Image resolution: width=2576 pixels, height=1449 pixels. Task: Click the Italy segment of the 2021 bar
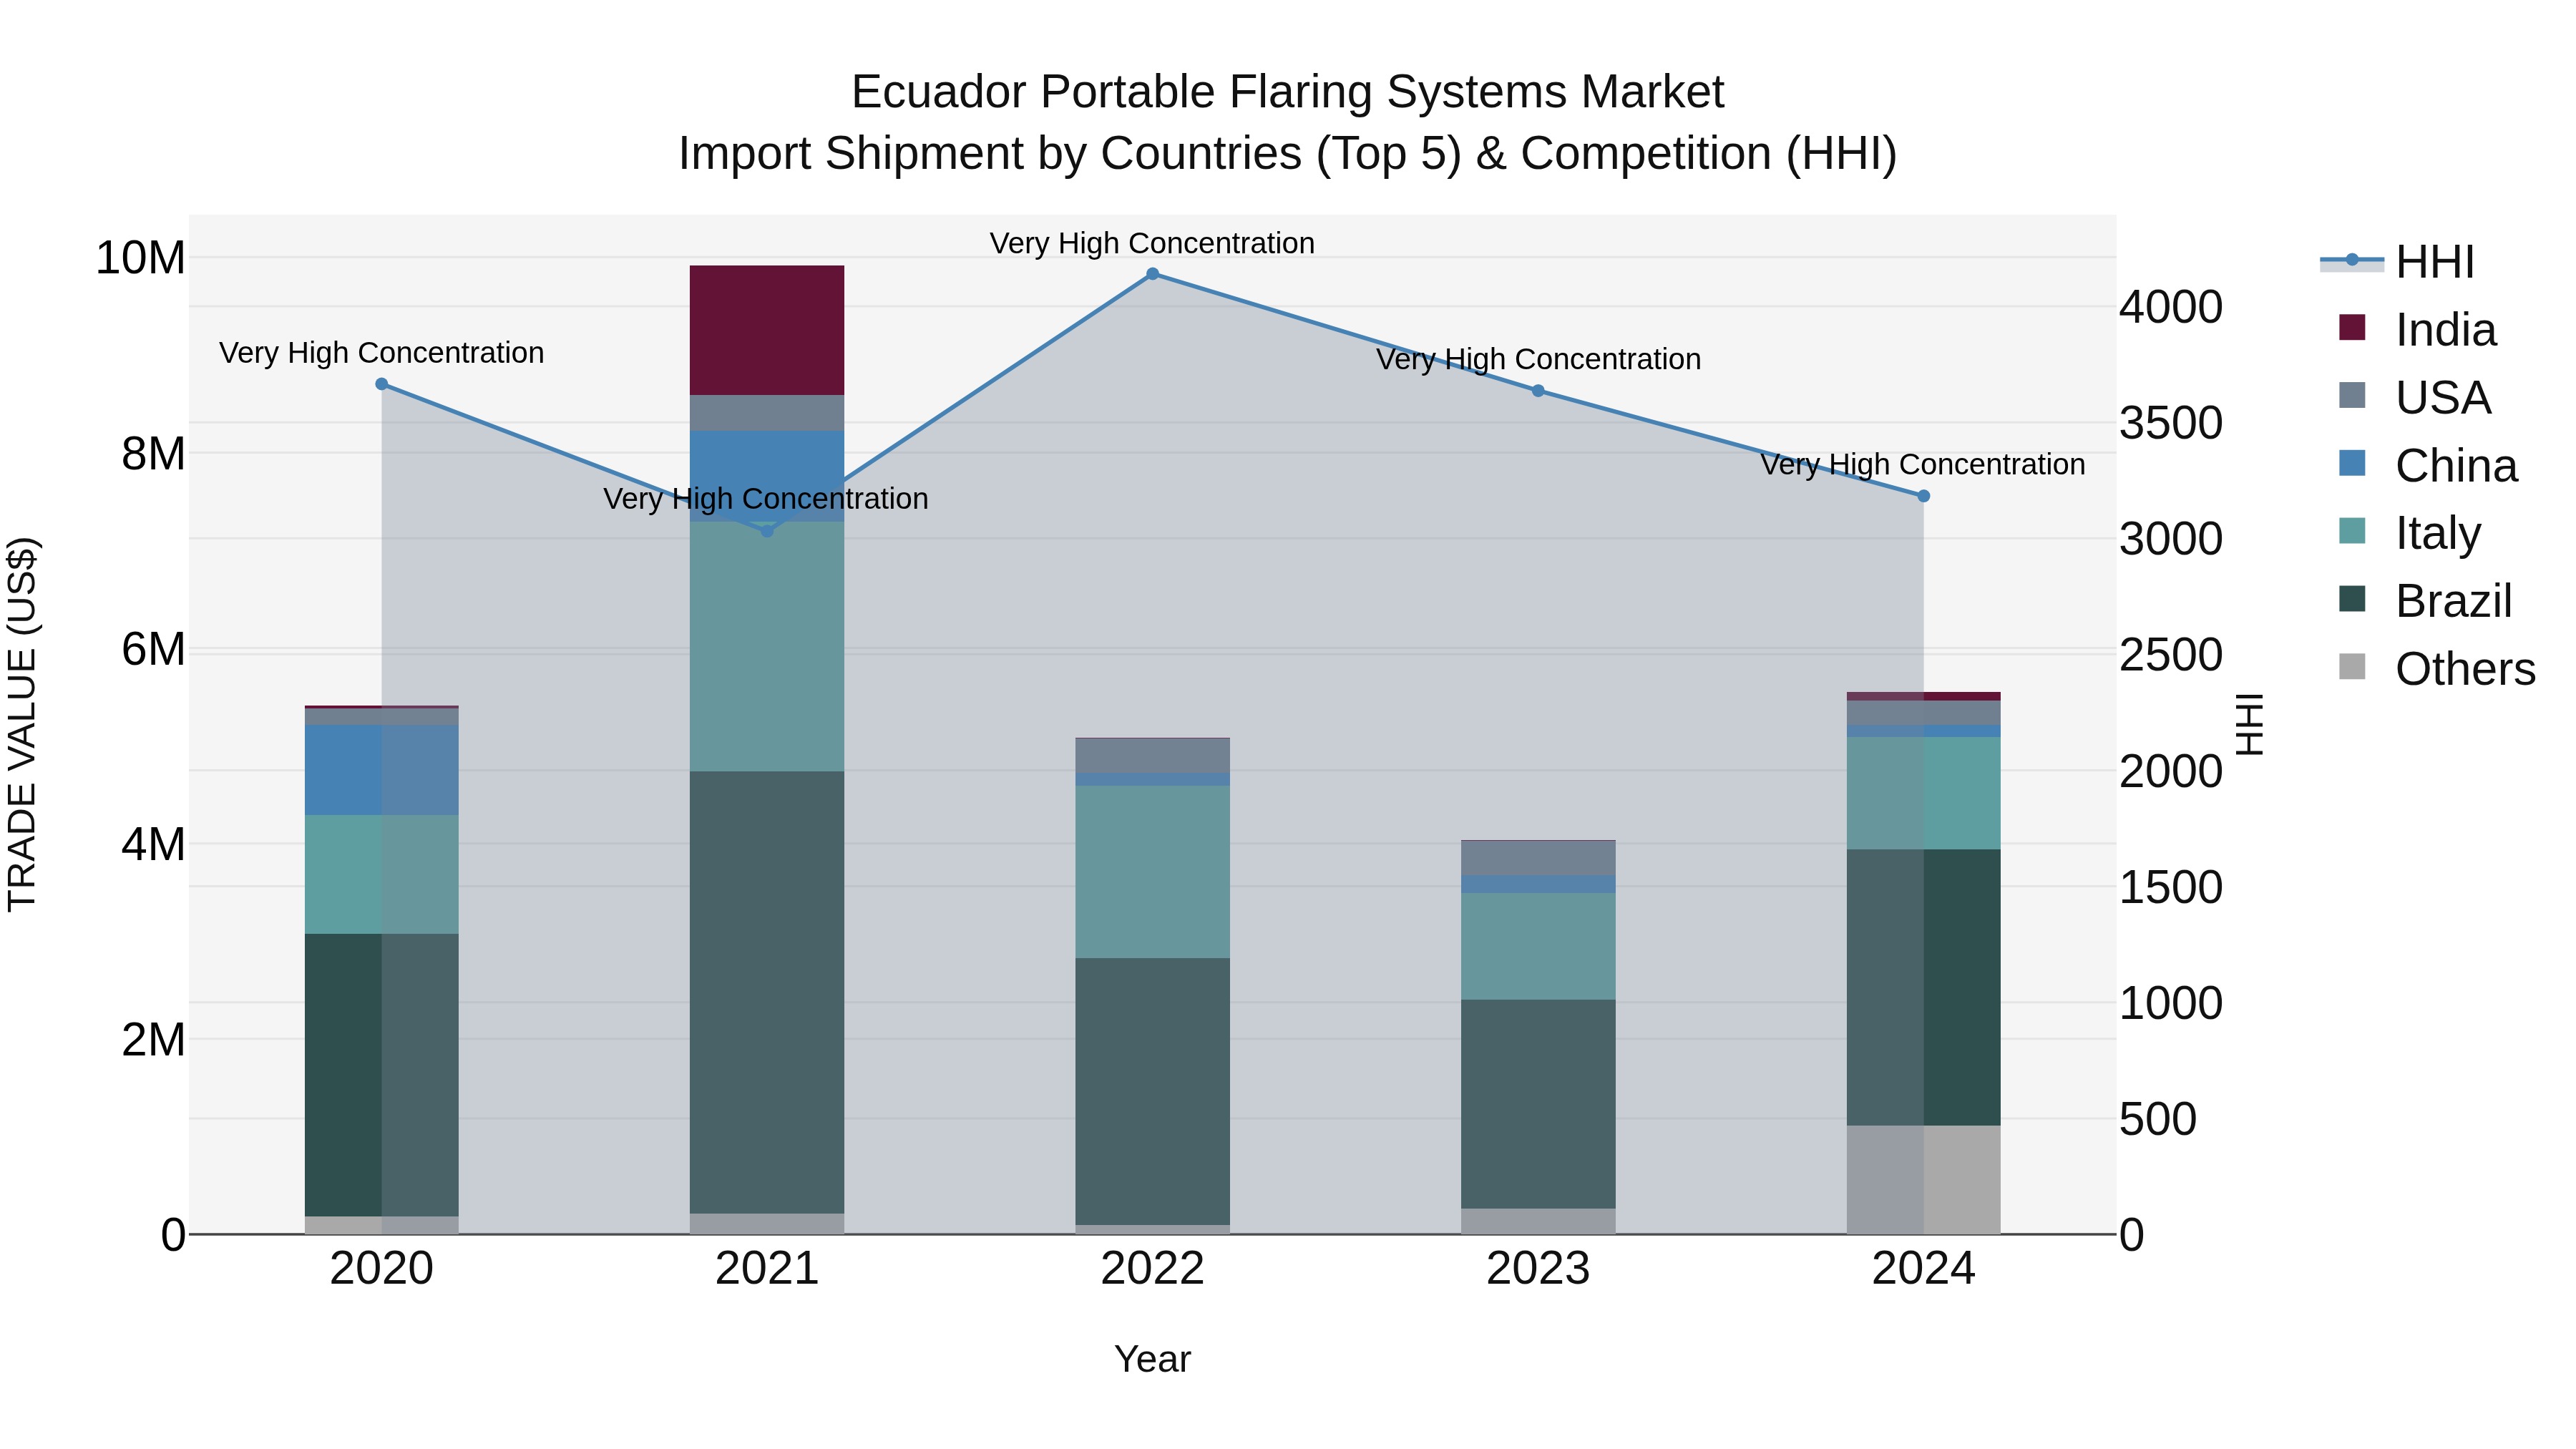point(767,646)
